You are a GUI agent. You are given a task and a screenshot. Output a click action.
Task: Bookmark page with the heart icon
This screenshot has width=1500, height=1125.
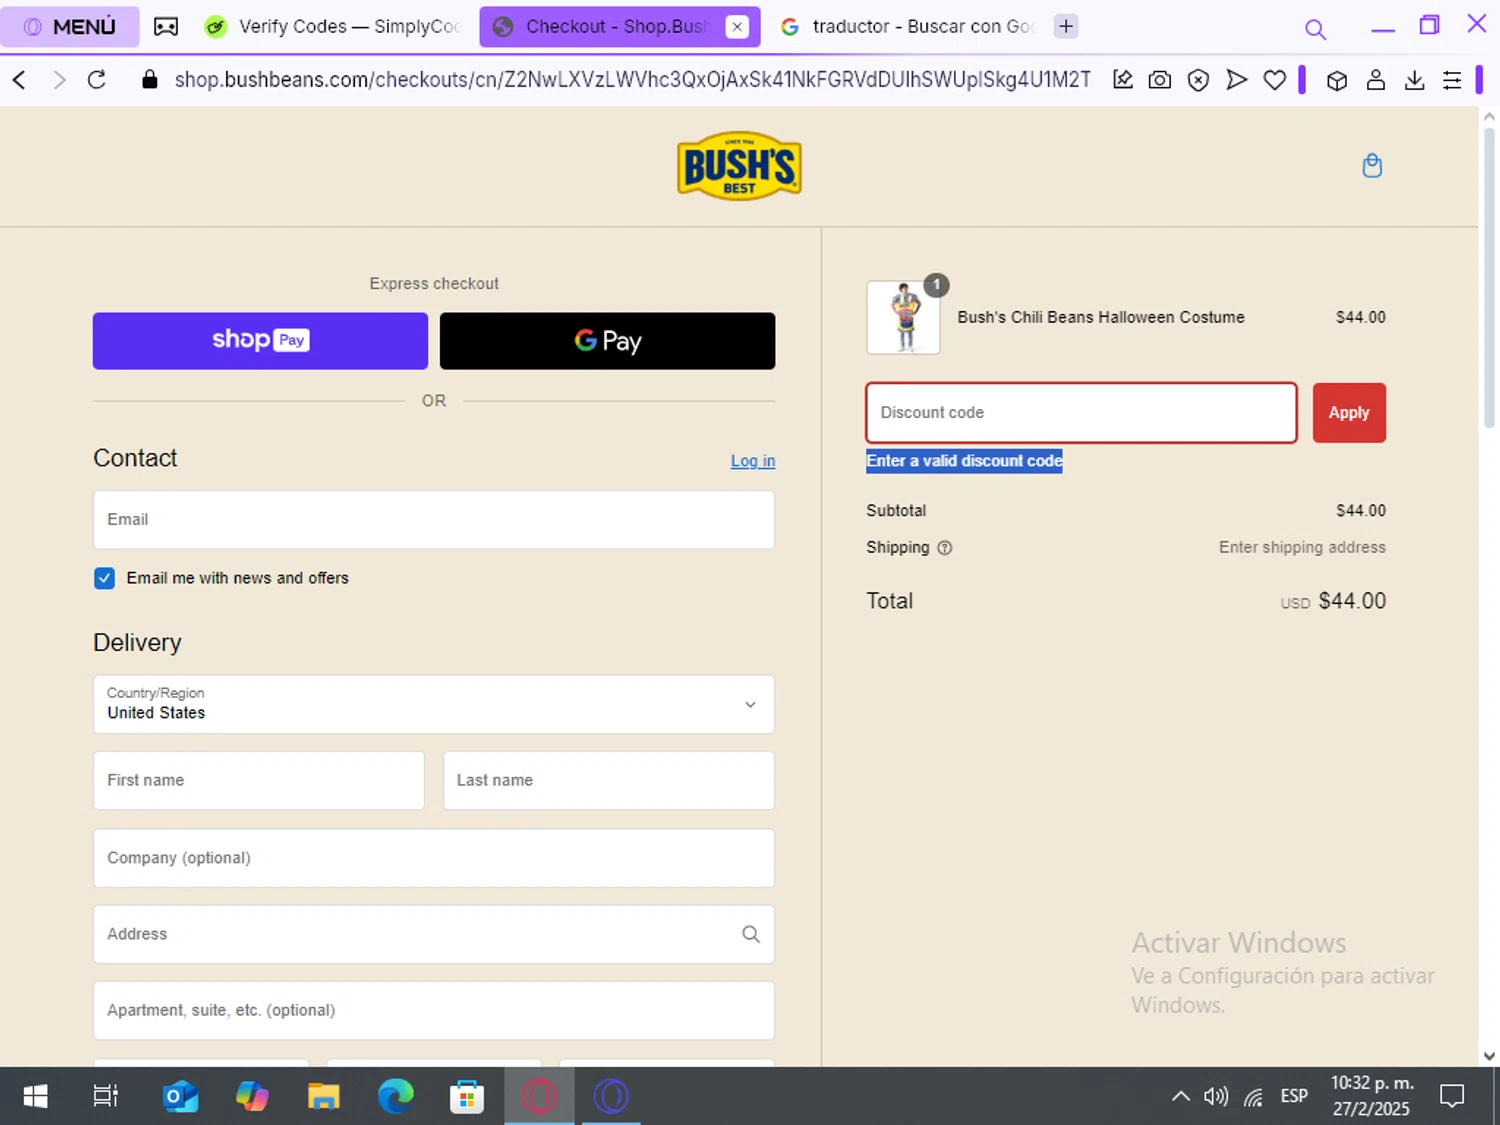click(1274, 80)
